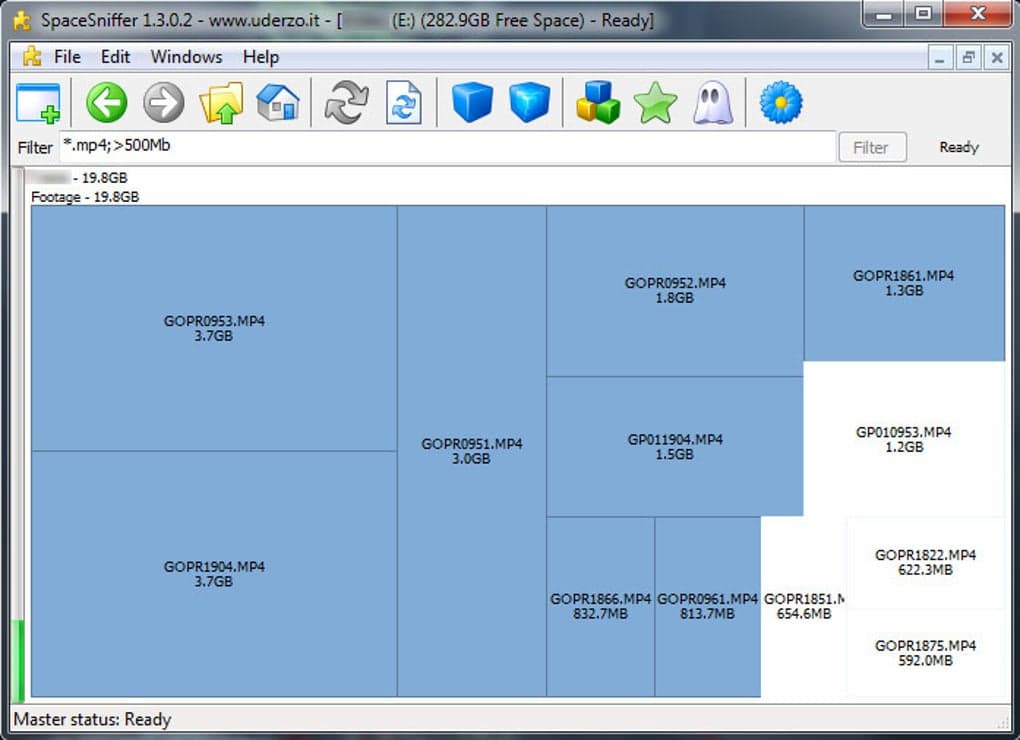
Task: Select GOPR1866.MP4 832.7MB block
Action: pyautogui.click(x=600, y=606)
